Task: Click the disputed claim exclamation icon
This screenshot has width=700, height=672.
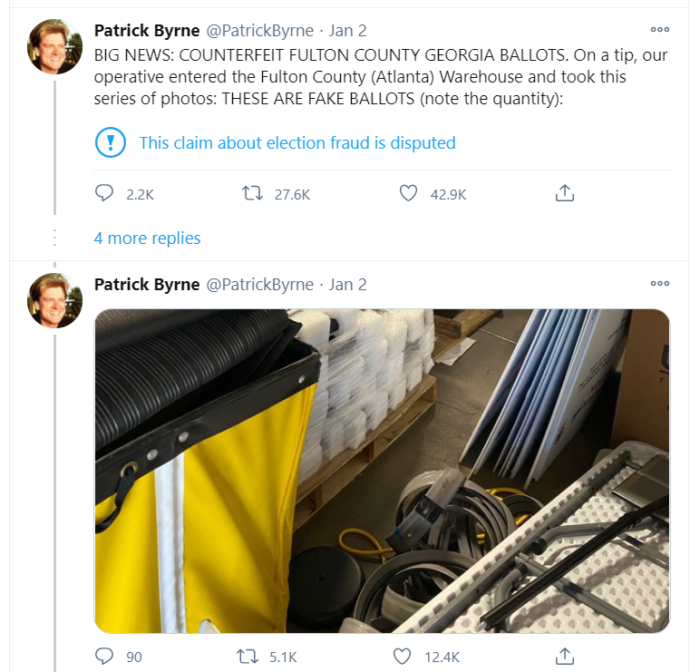Action: click(110, 143)
